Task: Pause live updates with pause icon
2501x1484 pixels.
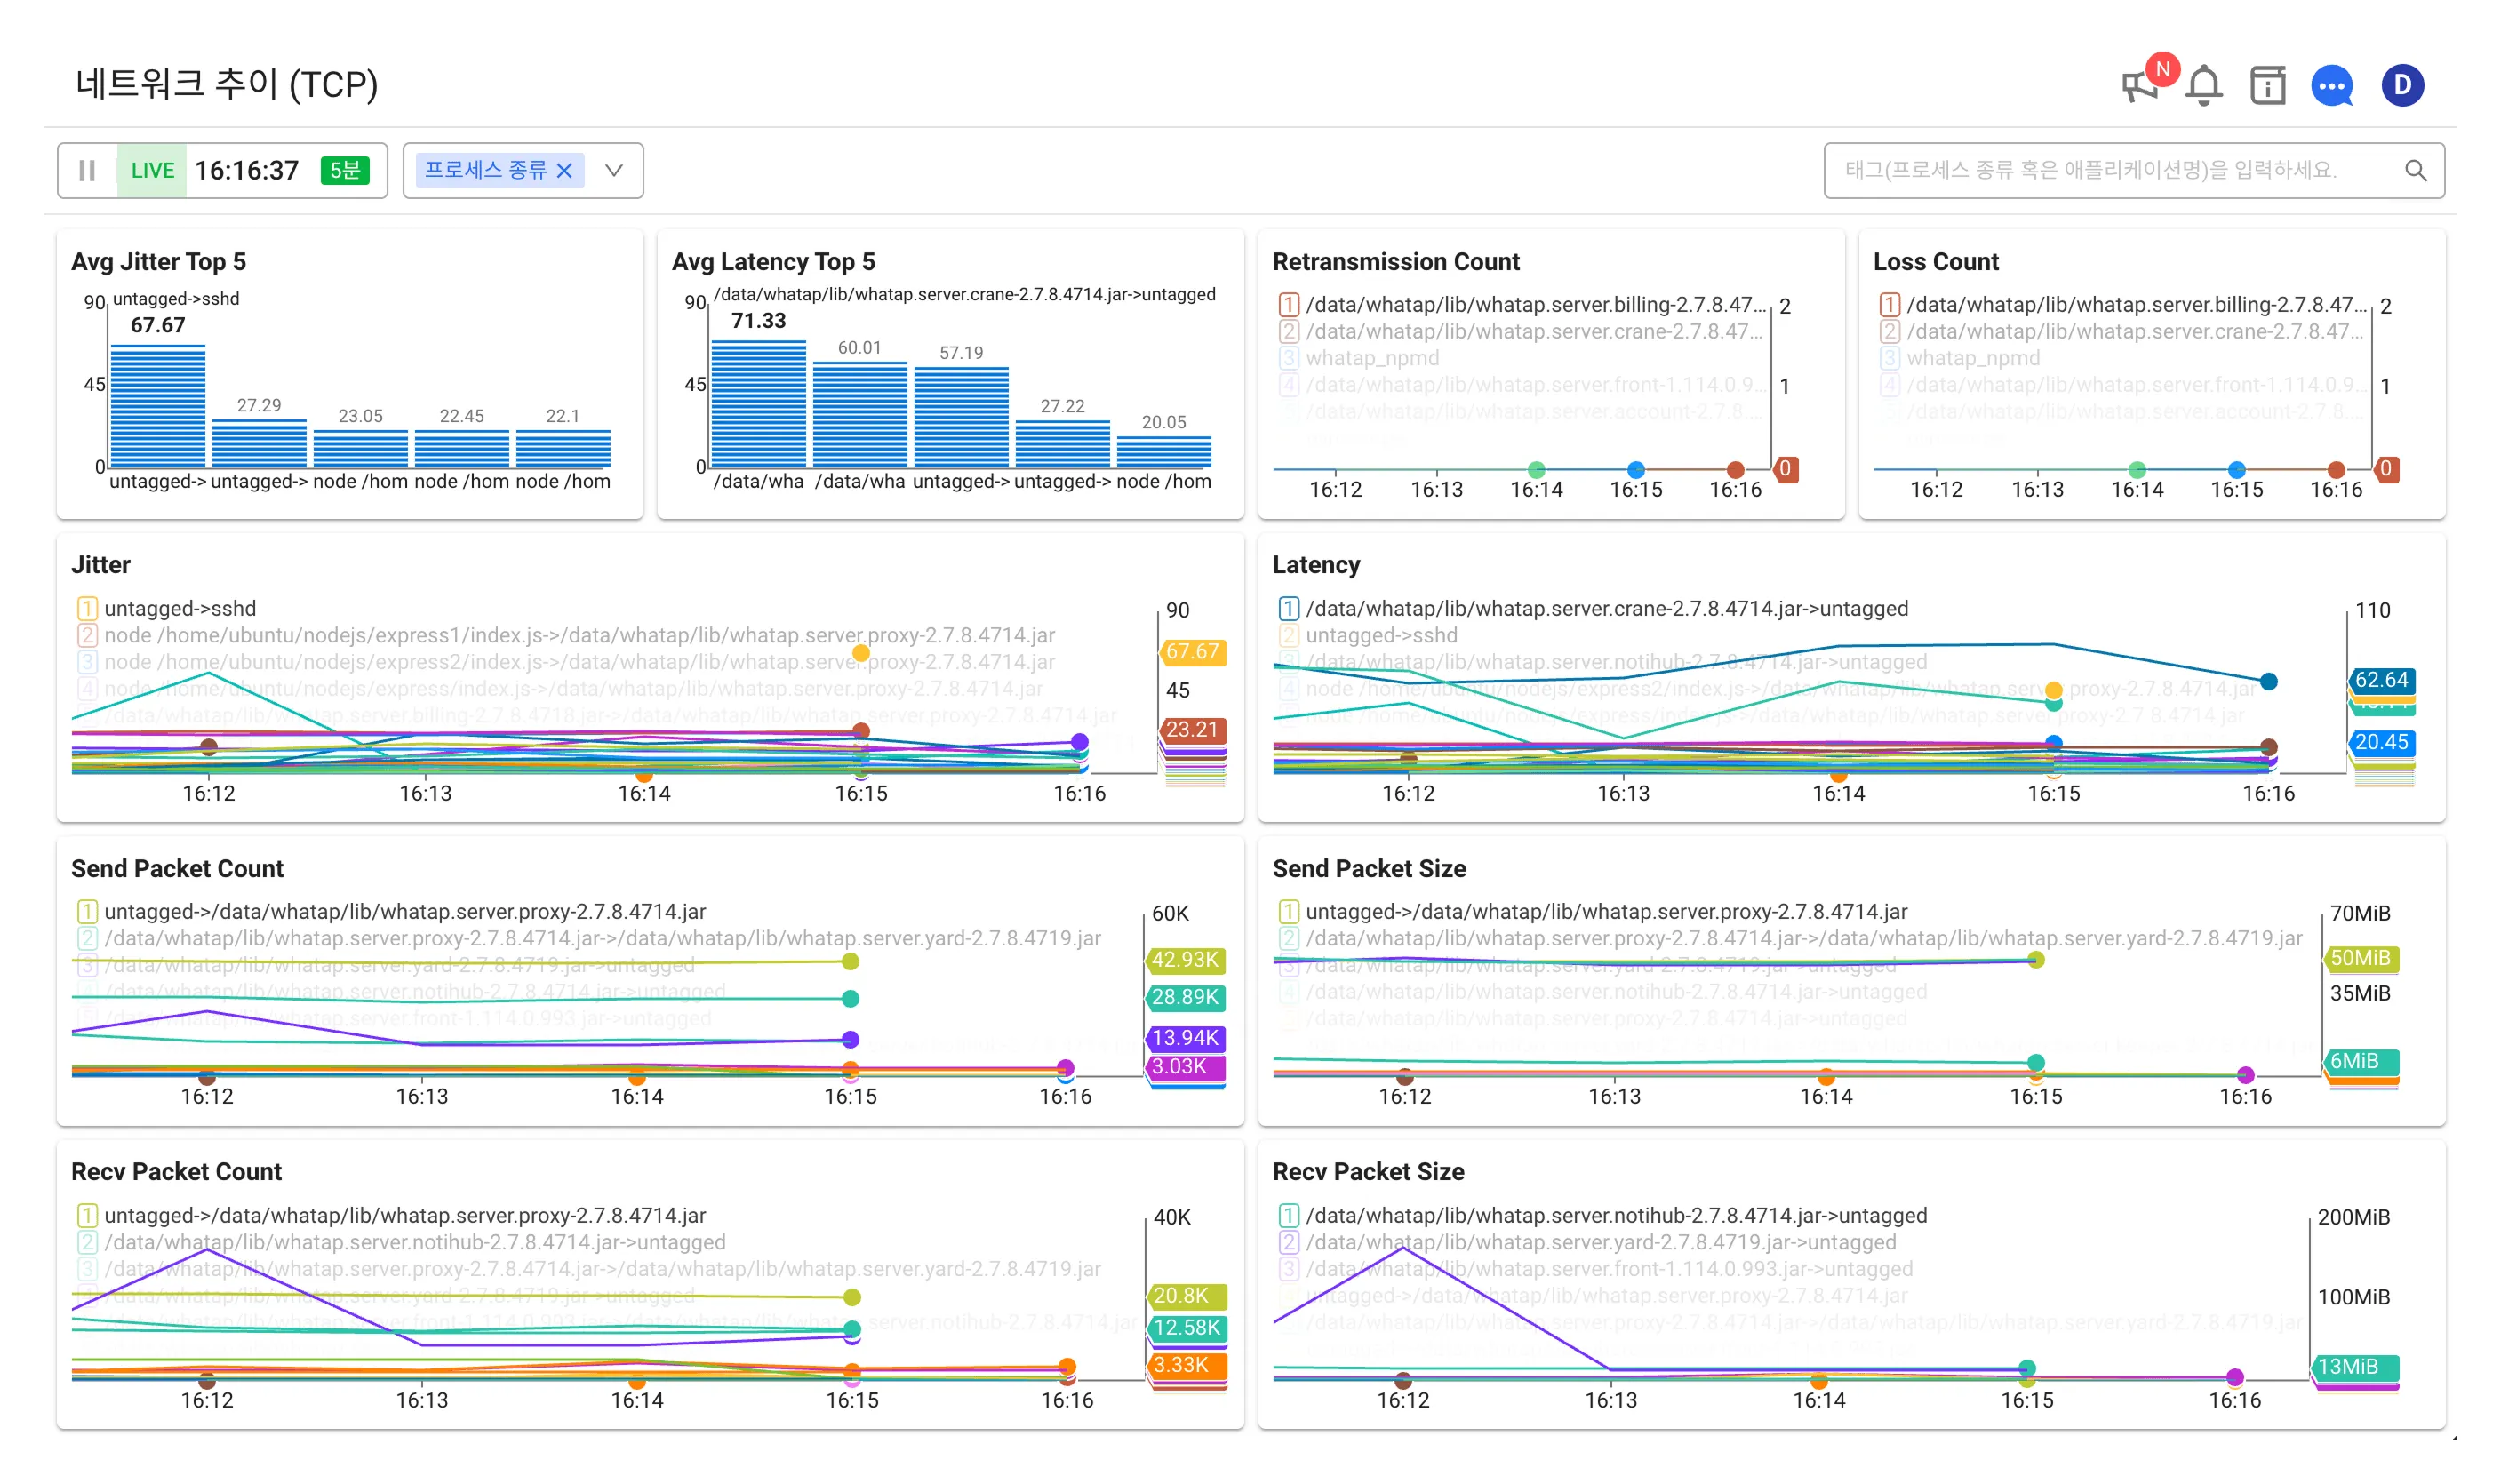Action: coord(87,170)
